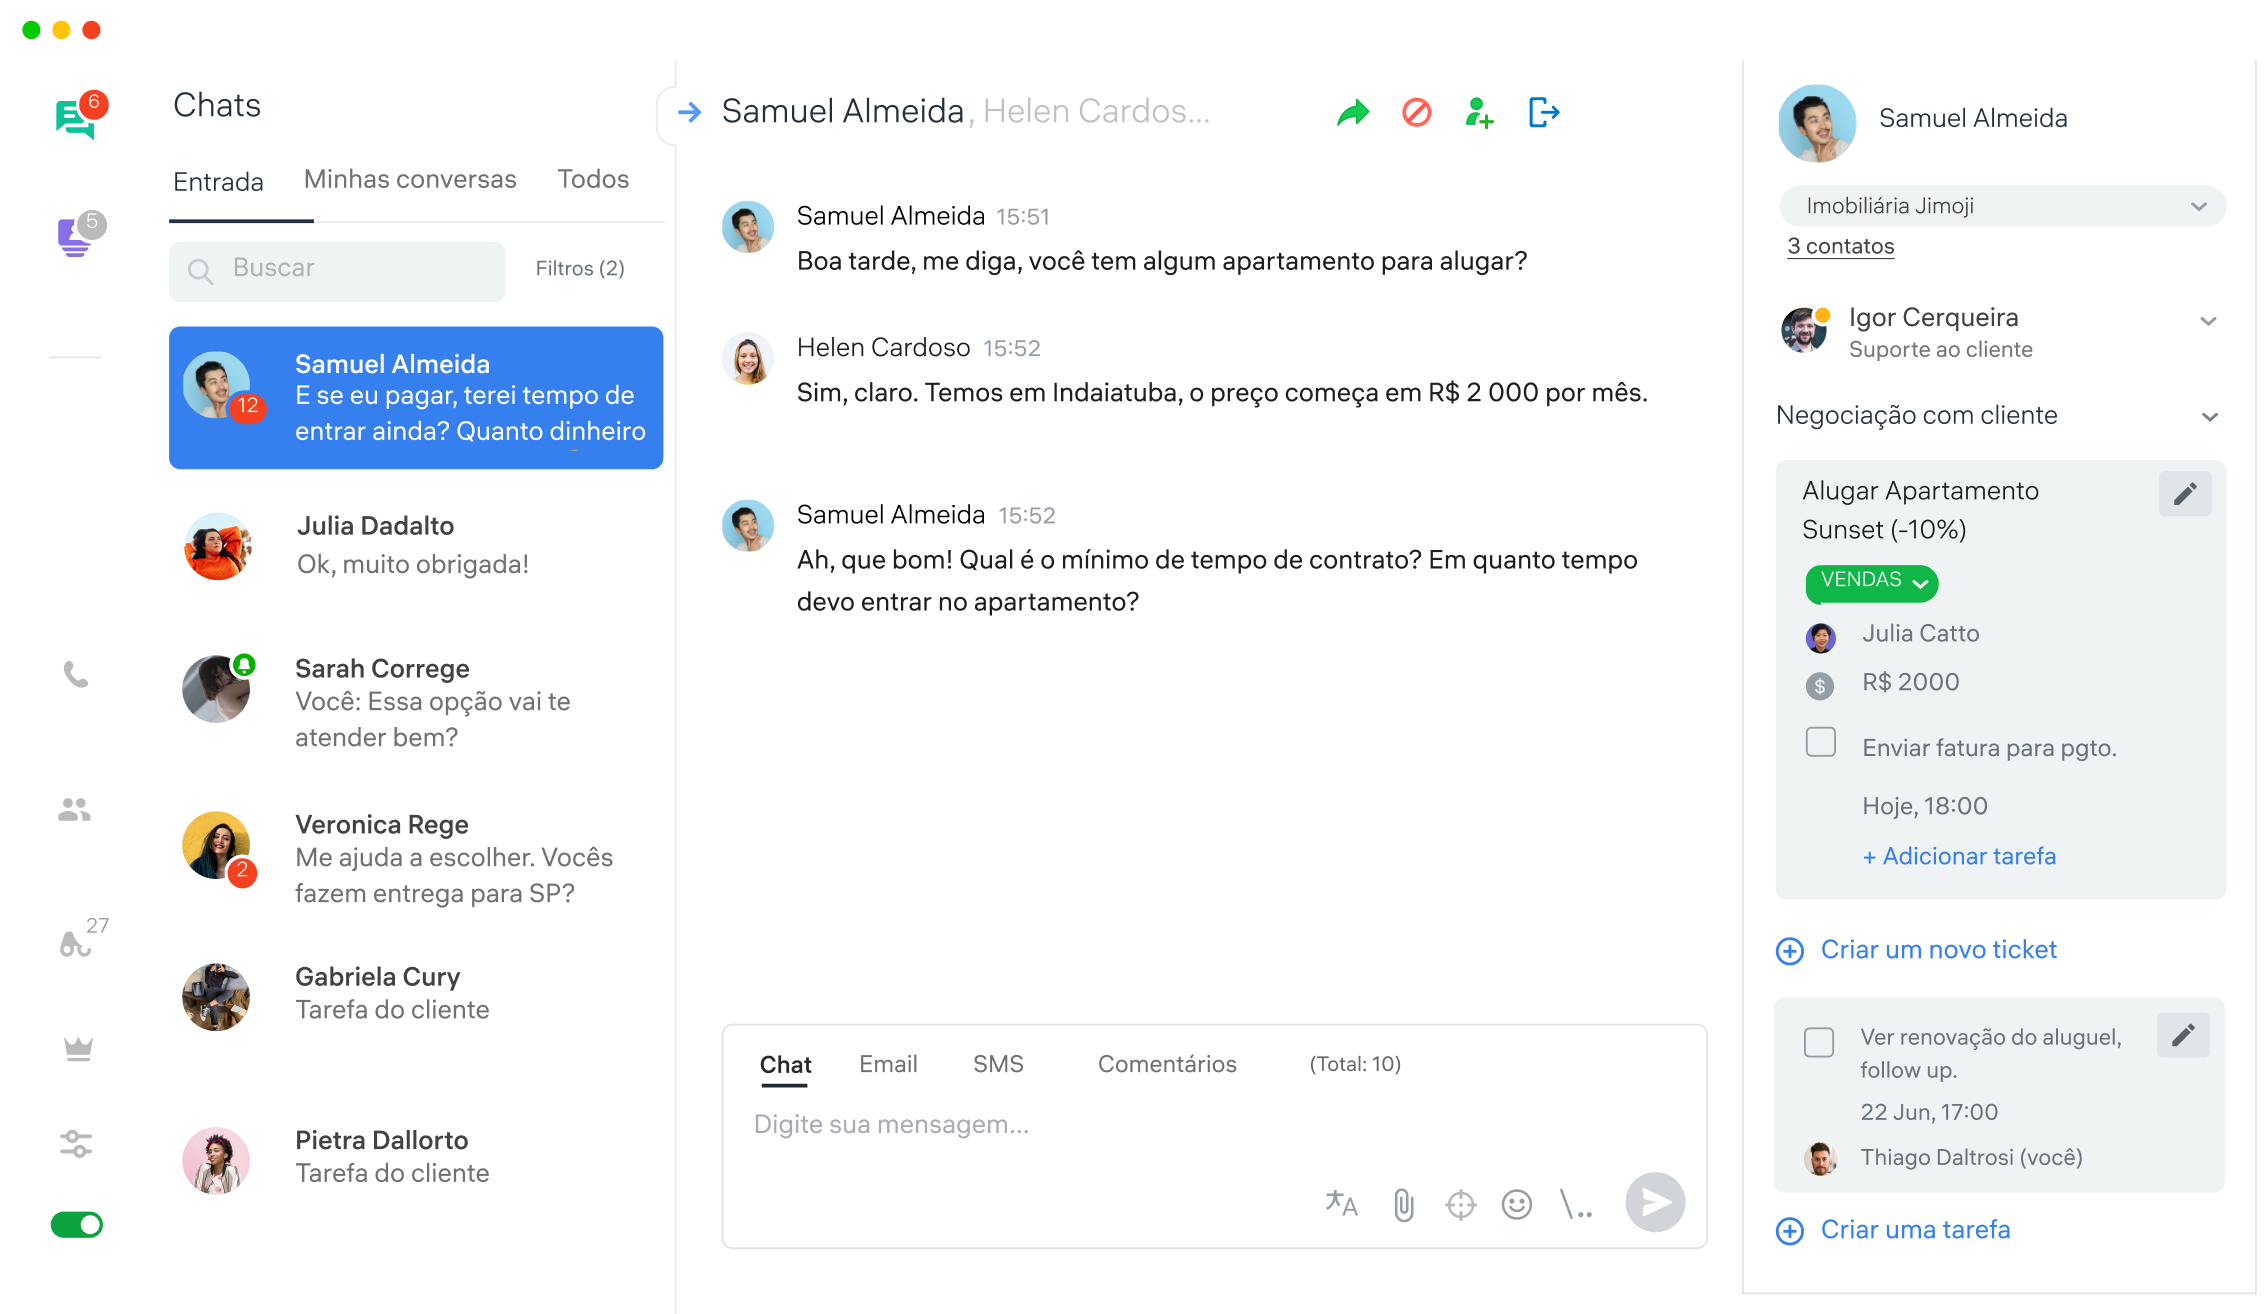Click the translate icon in message box
2265x1314 pixels.
[x=1341, y=1204]
